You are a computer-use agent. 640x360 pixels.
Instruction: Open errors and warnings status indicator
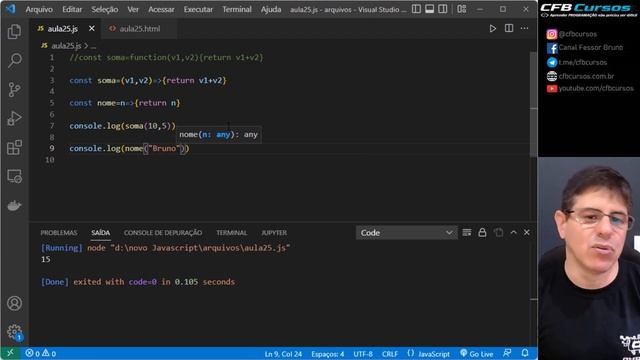coord(40,353)
